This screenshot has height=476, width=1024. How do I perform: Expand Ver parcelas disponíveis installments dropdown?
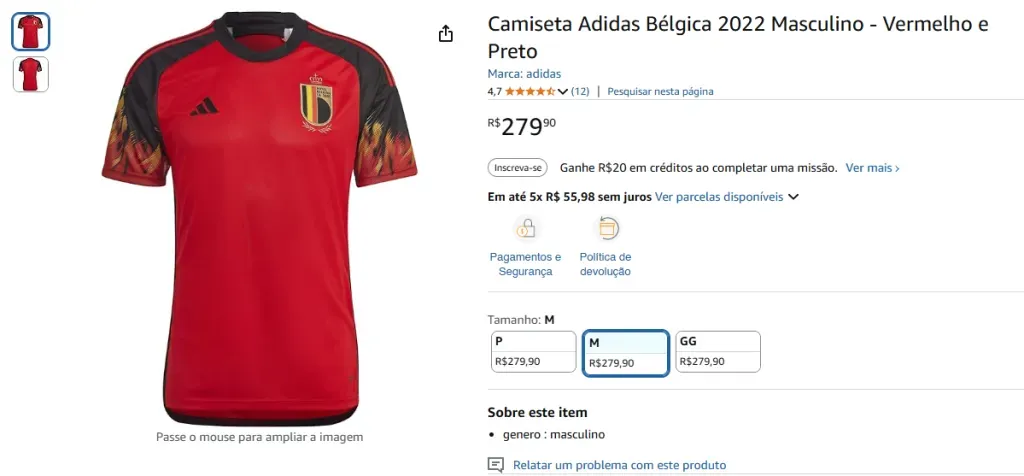(x=793, y=197)
